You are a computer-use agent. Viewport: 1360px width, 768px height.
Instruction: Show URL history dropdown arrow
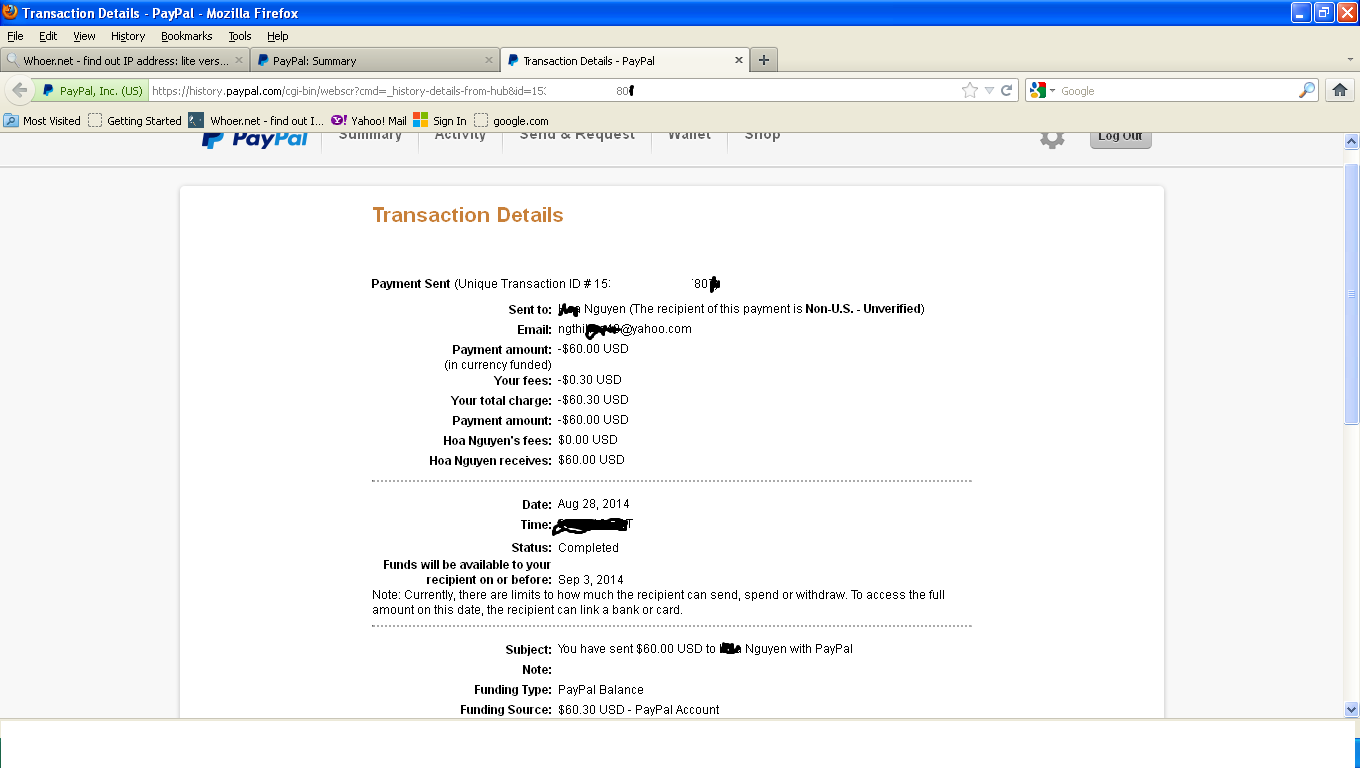989,90
